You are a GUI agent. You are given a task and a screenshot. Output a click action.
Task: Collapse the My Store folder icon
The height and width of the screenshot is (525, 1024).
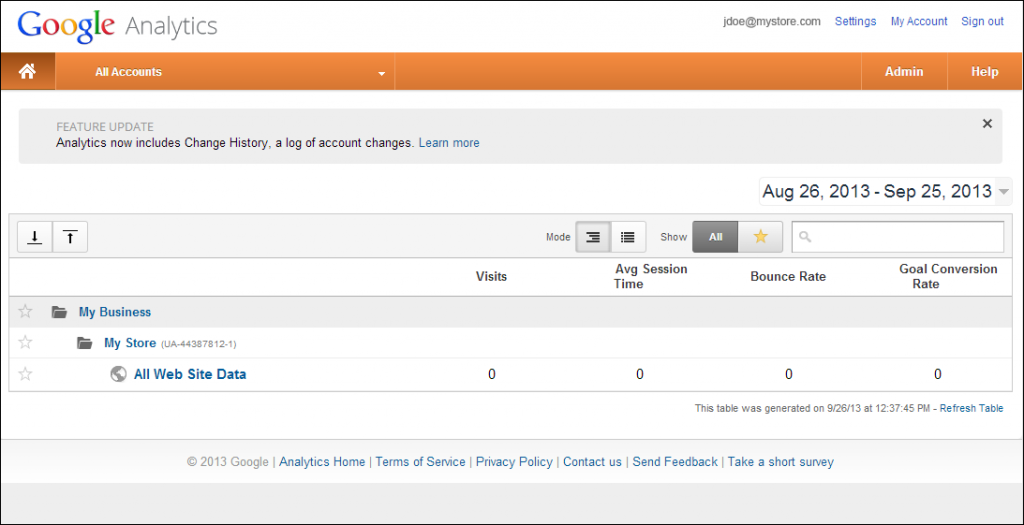tap(84, 343)
